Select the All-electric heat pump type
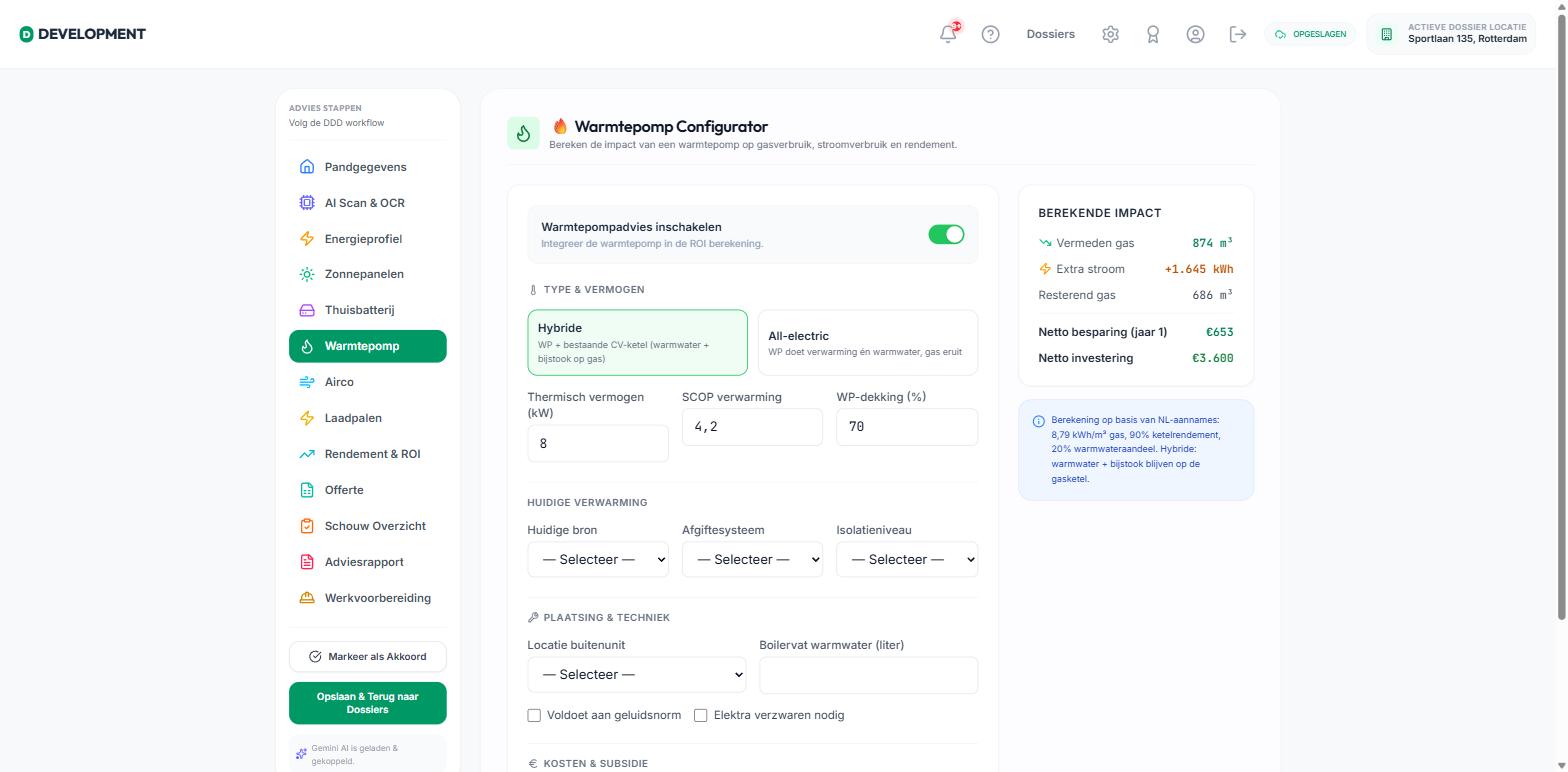 (868, 343)
